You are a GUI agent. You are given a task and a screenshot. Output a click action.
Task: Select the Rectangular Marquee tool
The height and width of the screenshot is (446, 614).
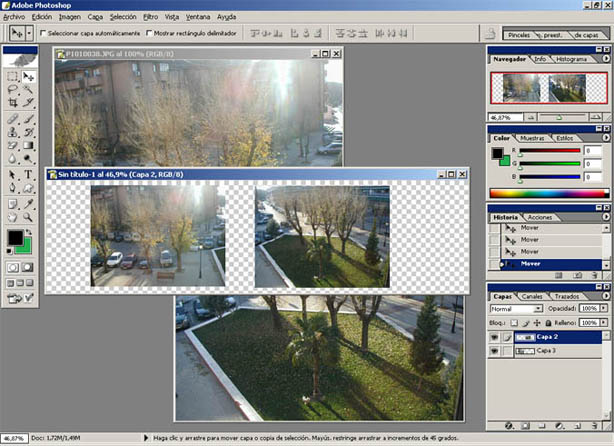point(13,76)
